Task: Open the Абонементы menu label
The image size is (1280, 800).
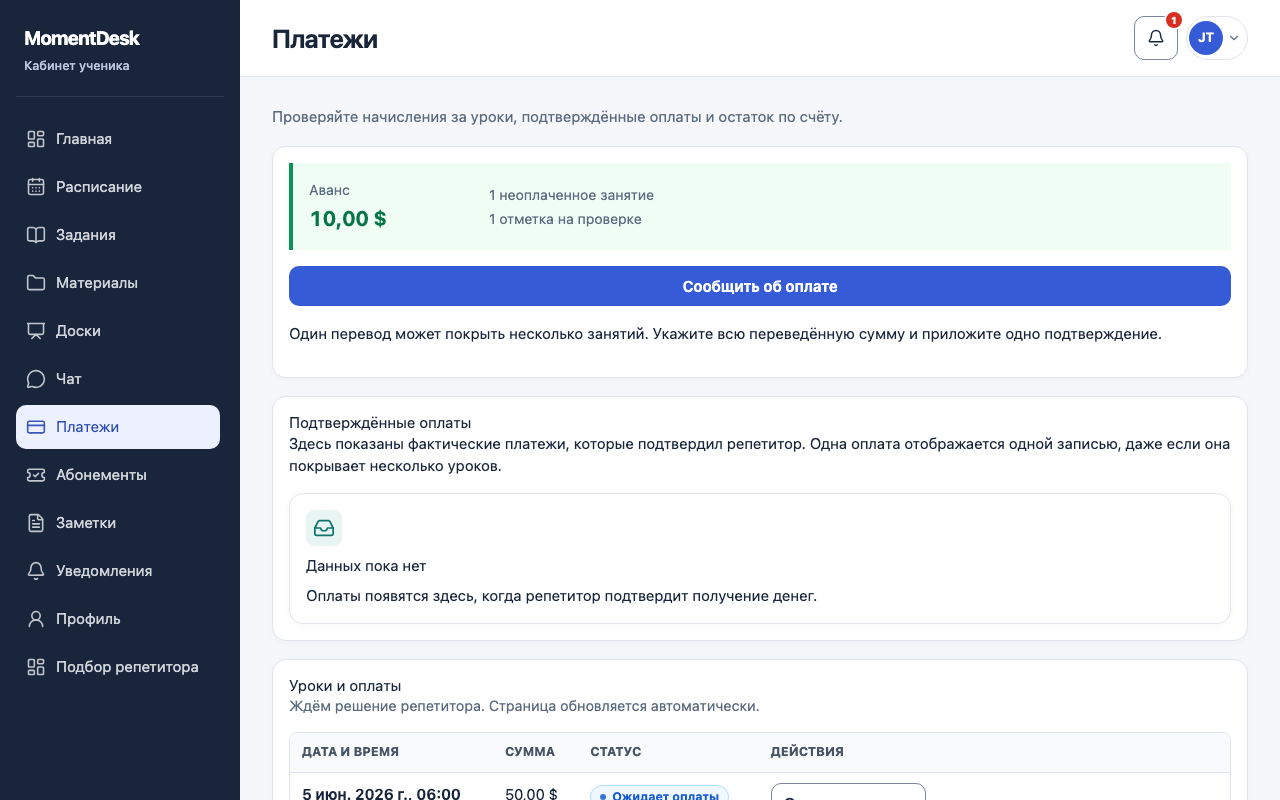Action: 101,475
